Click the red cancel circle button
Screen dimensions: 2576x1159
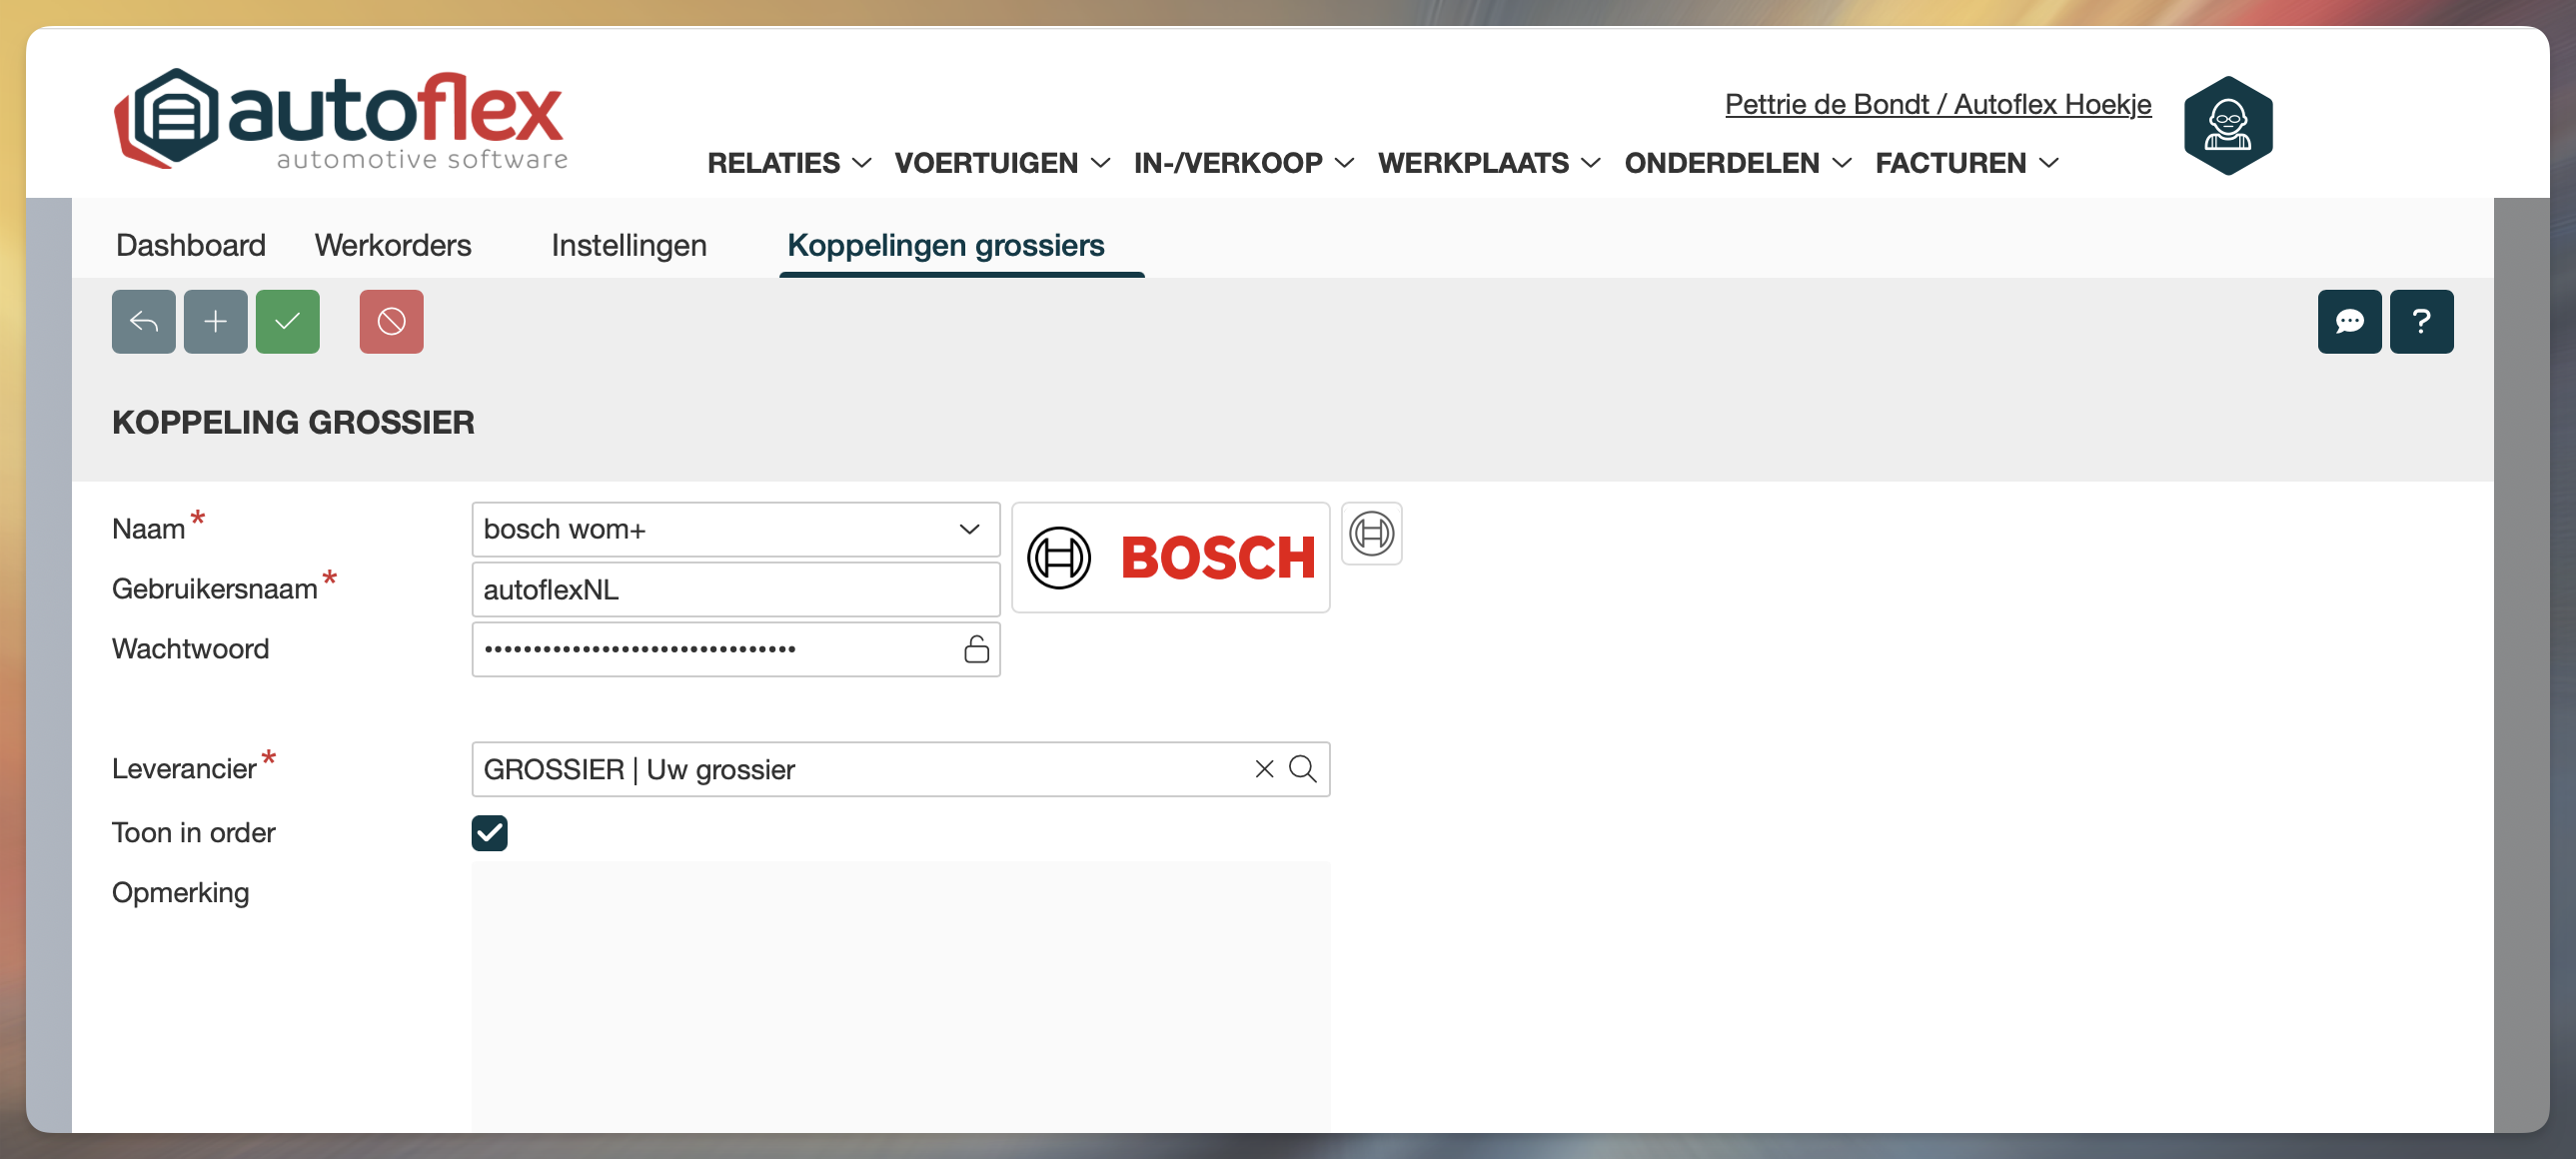(x=391, y=321)
